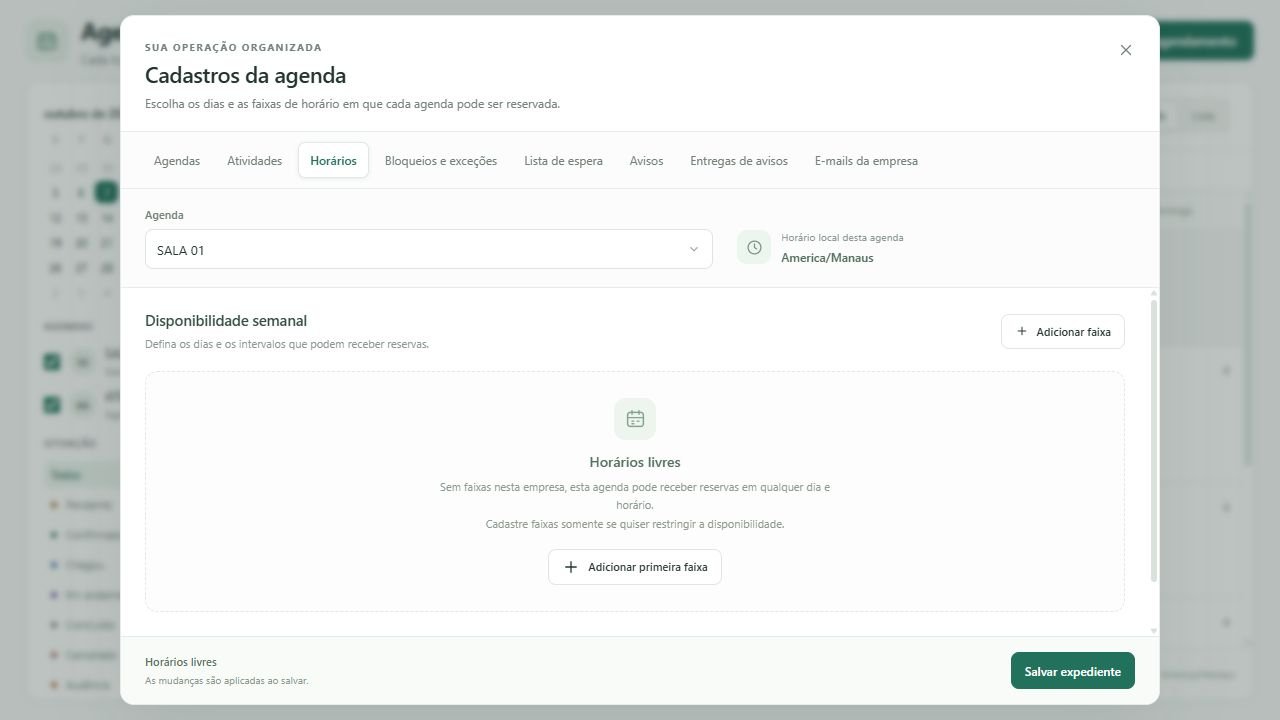
Task: Click Salvar expediente button
Action: point(1073,672)
